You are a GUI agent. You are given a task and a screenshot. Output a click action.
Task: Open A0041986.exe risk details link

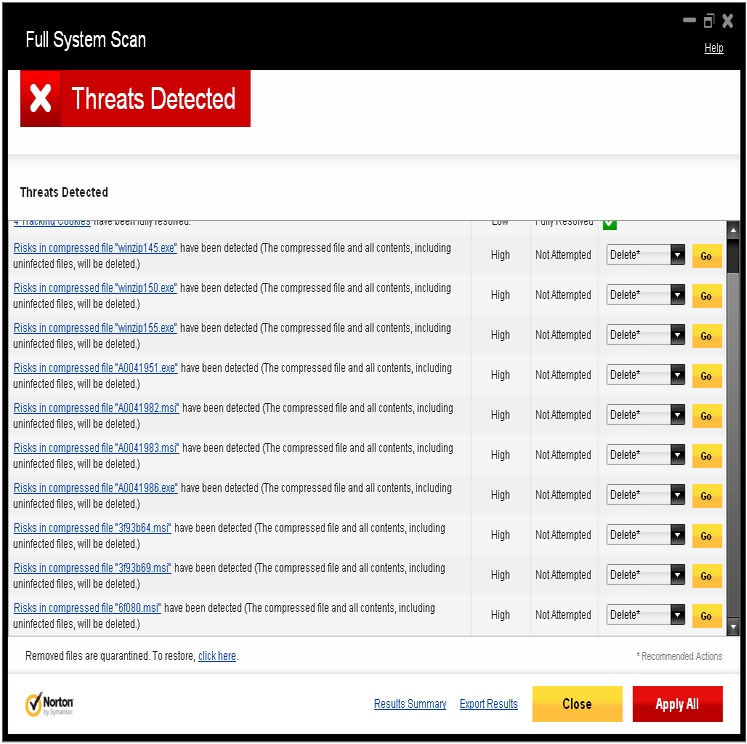coord(95,488)
